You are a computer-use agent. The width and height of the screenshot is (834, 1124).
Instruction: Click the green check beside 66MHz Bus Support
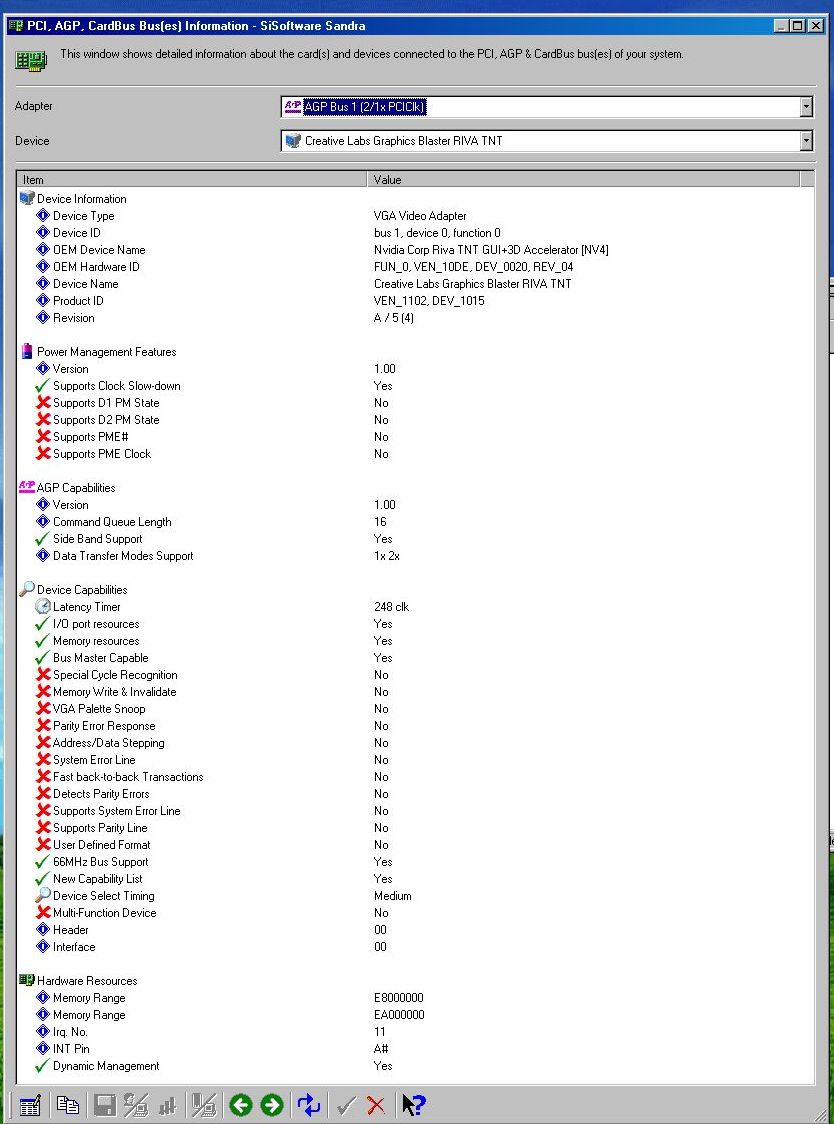coord(42,862)
